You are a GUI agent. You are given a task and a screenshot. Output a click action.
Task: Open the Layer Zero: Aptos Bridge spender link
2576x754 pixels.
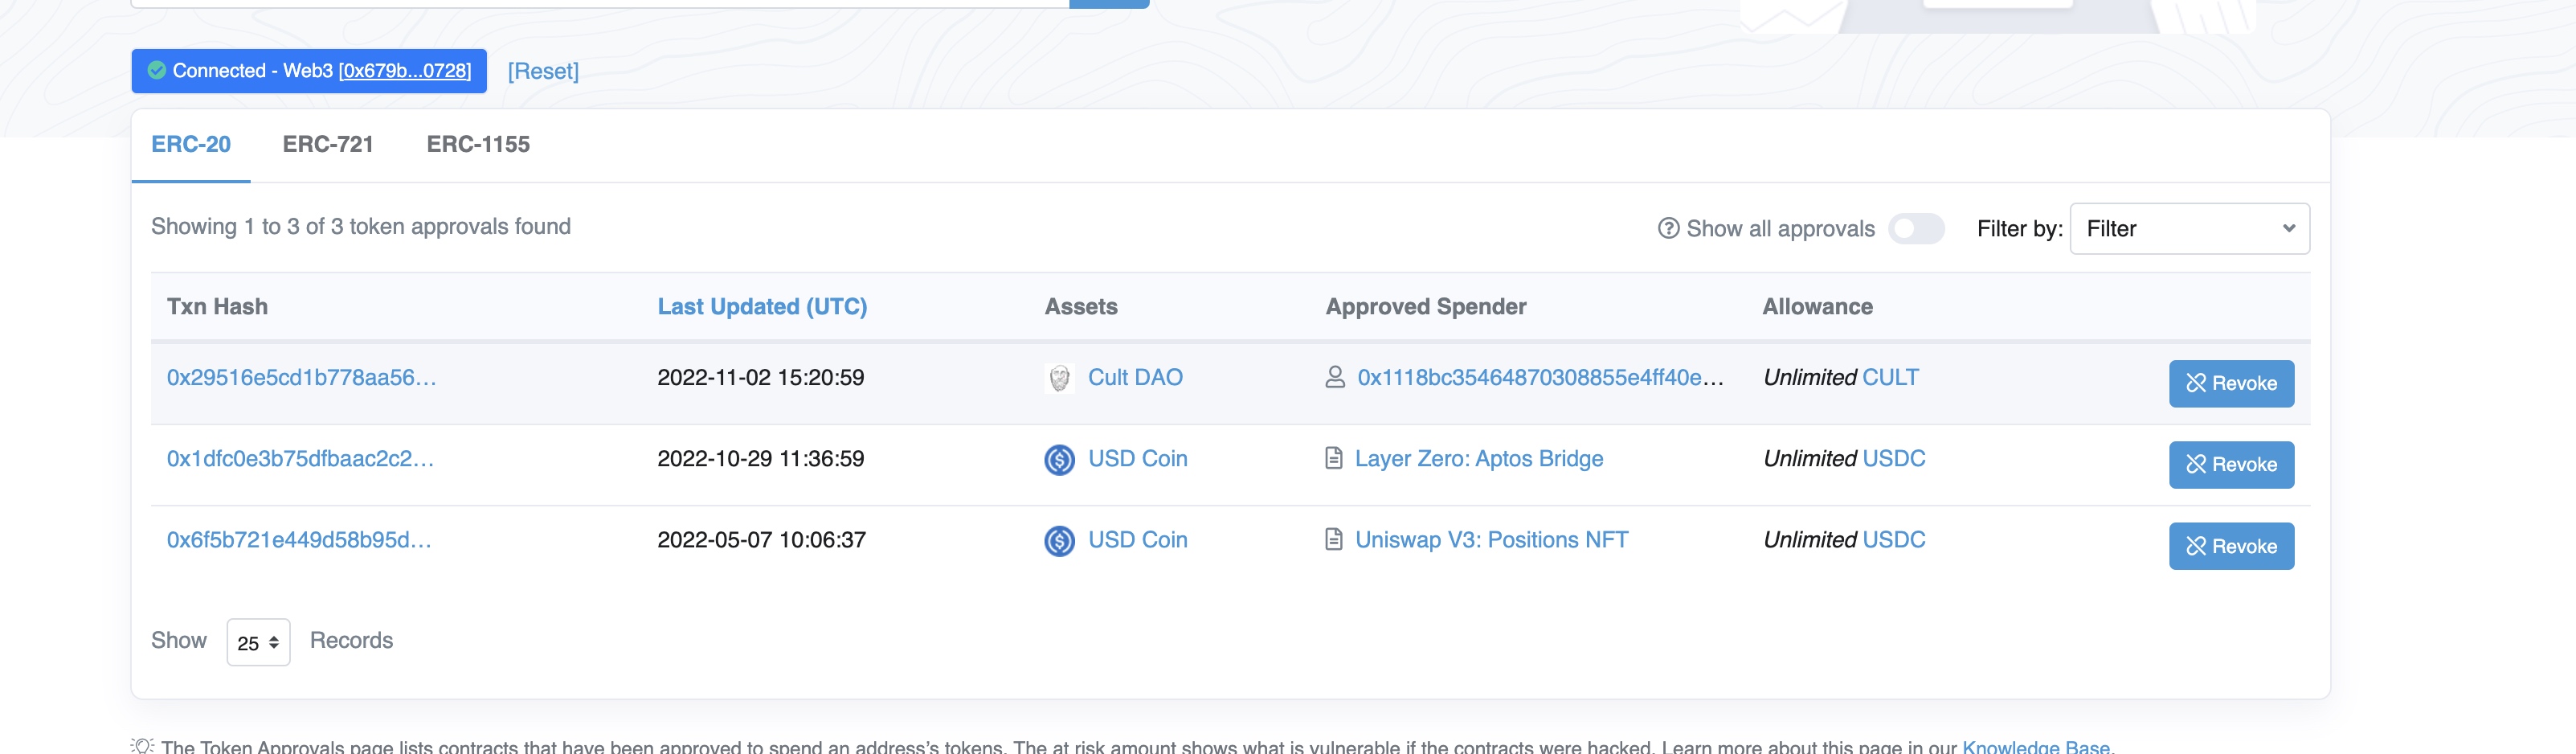(1479, 458)
